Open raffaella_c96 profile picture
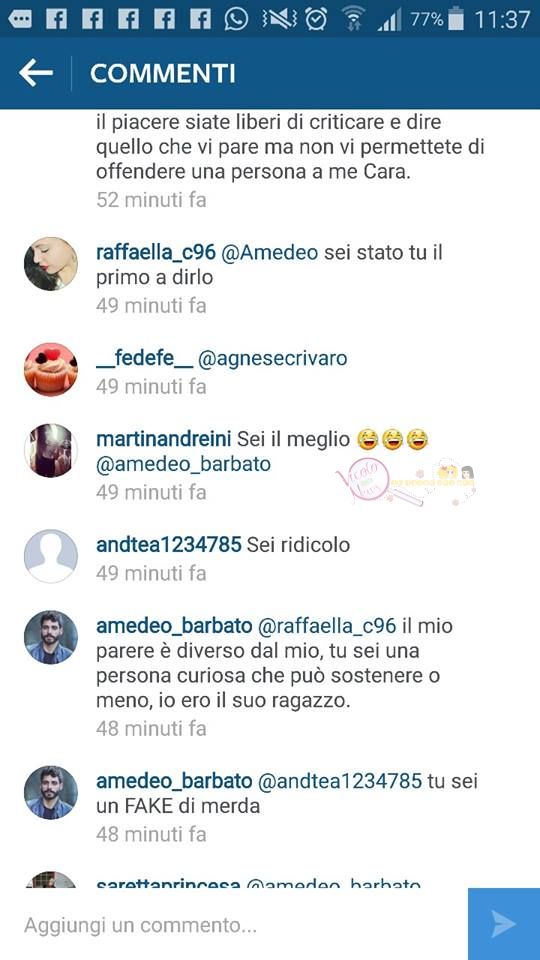The height and width of the screenshot is (960, 540). pyautogui.click(x=51, y=264)
